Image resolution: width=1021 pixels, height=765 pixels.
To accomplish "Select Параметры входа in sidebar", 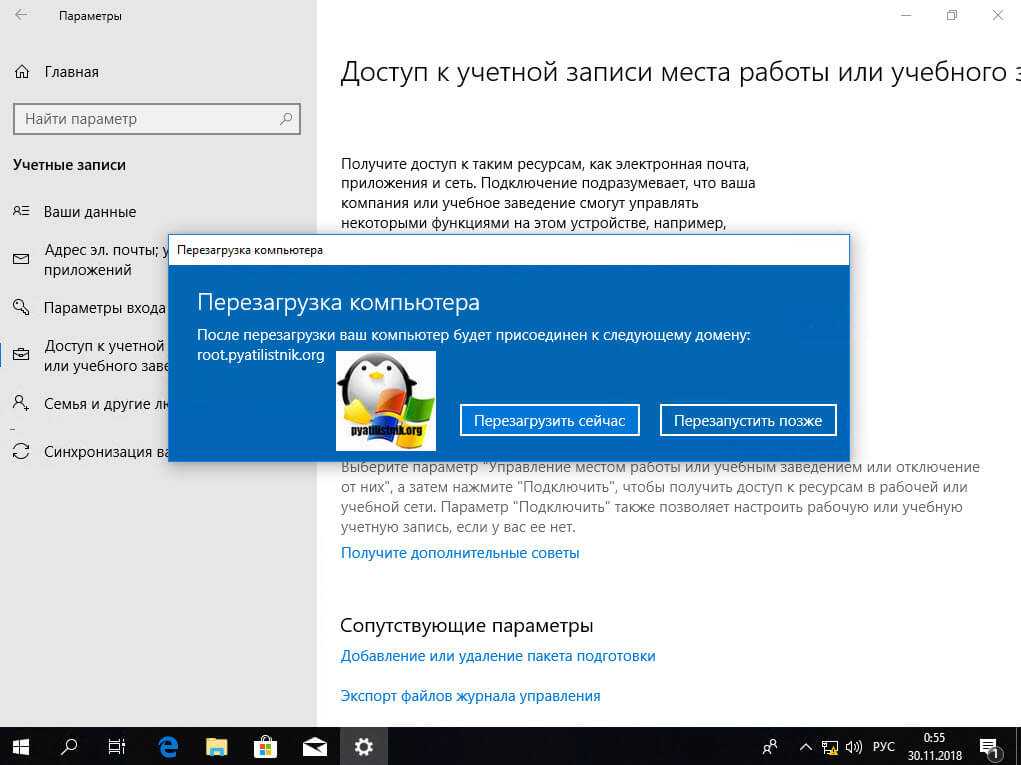I will coord(104,307).
